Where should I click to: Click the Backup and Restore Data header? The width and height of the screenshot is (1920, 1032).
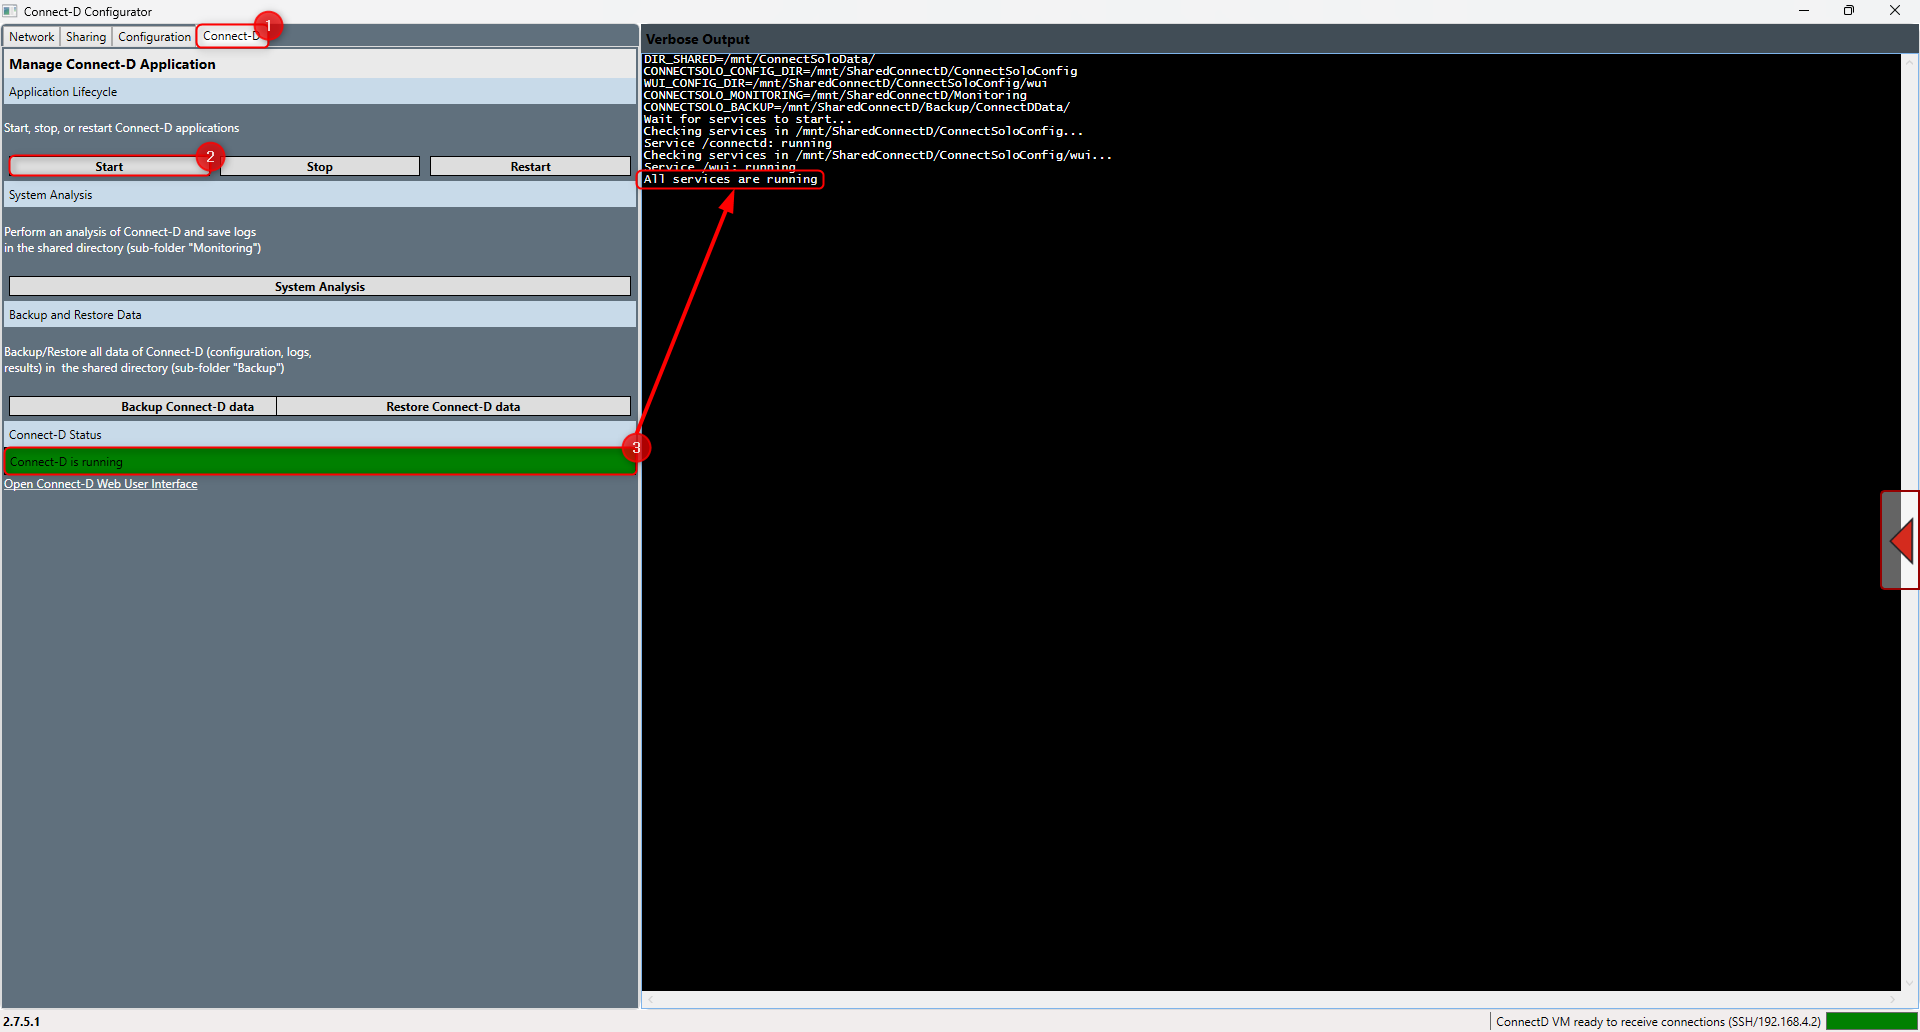pyautogui.click(x=320, y=315)
